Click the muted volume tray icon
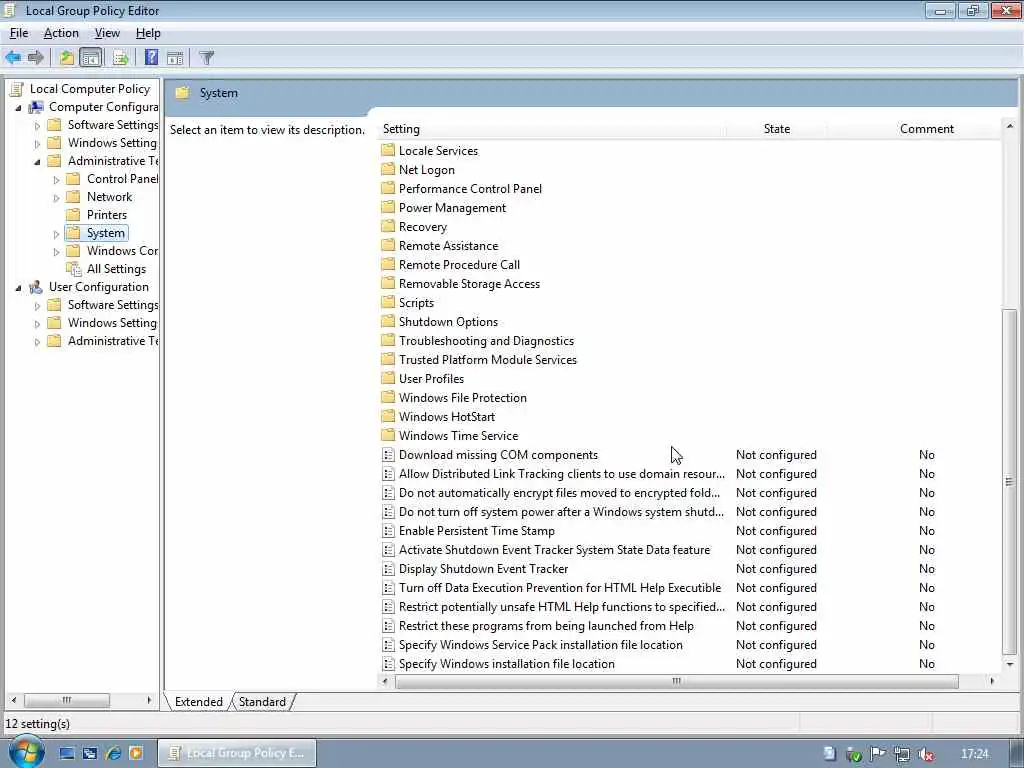The image size is (1024, 768). coord(926,754)
